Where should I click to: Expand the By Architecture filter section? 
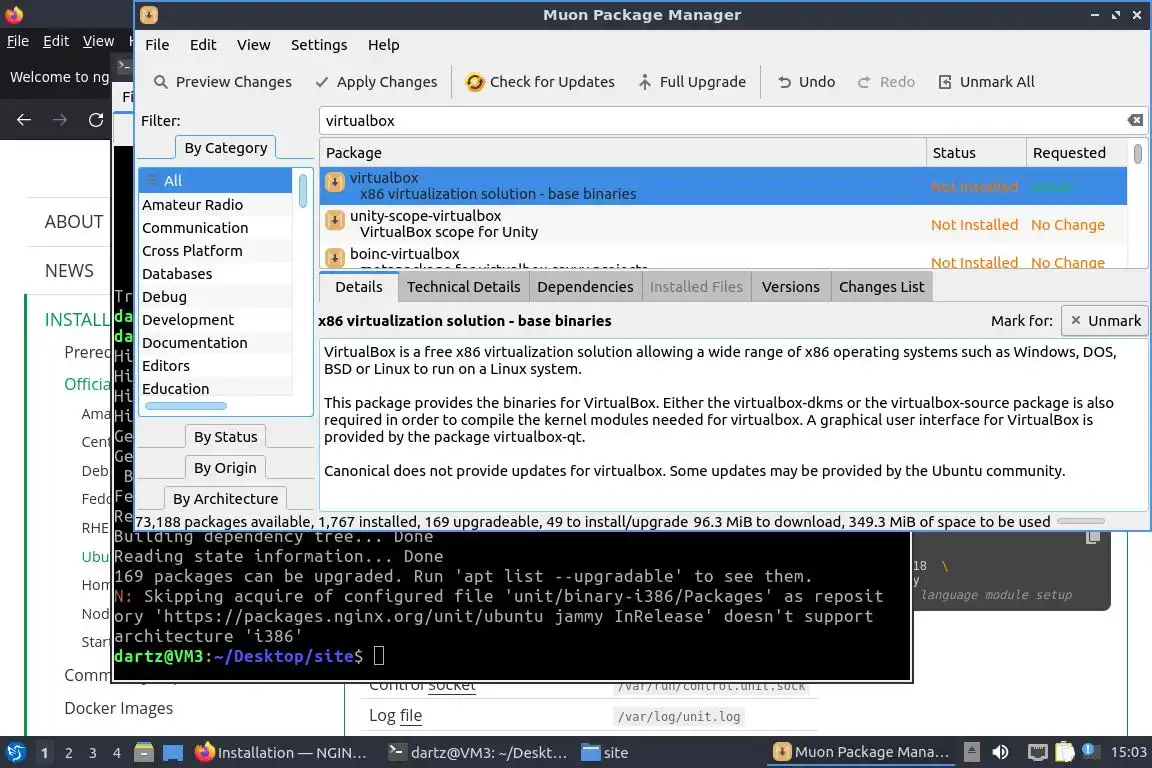(x=226, y=498)
